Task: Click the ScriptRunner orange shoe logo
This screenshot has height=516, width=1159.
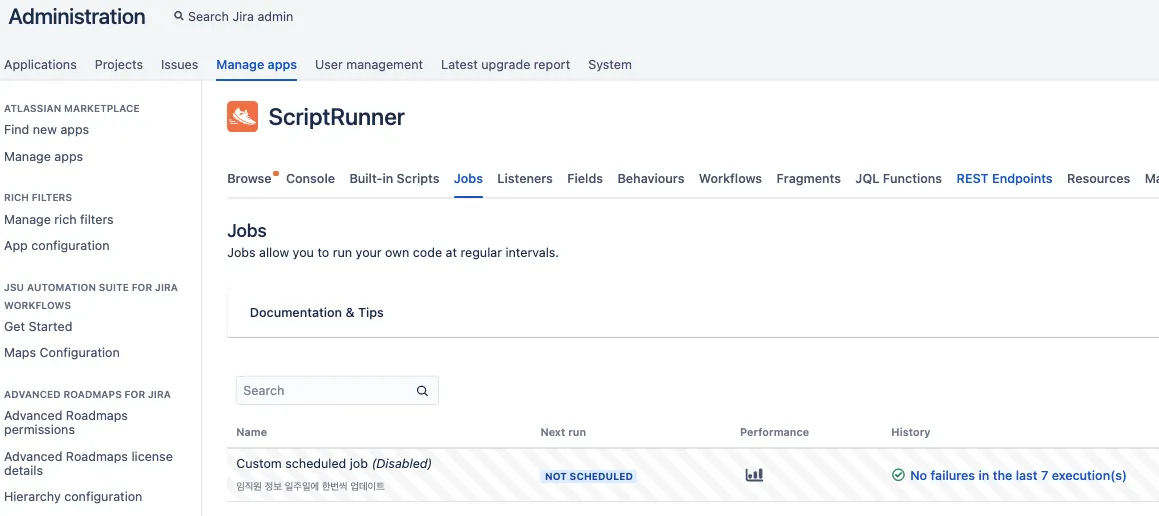Action: tap(242, 117)
